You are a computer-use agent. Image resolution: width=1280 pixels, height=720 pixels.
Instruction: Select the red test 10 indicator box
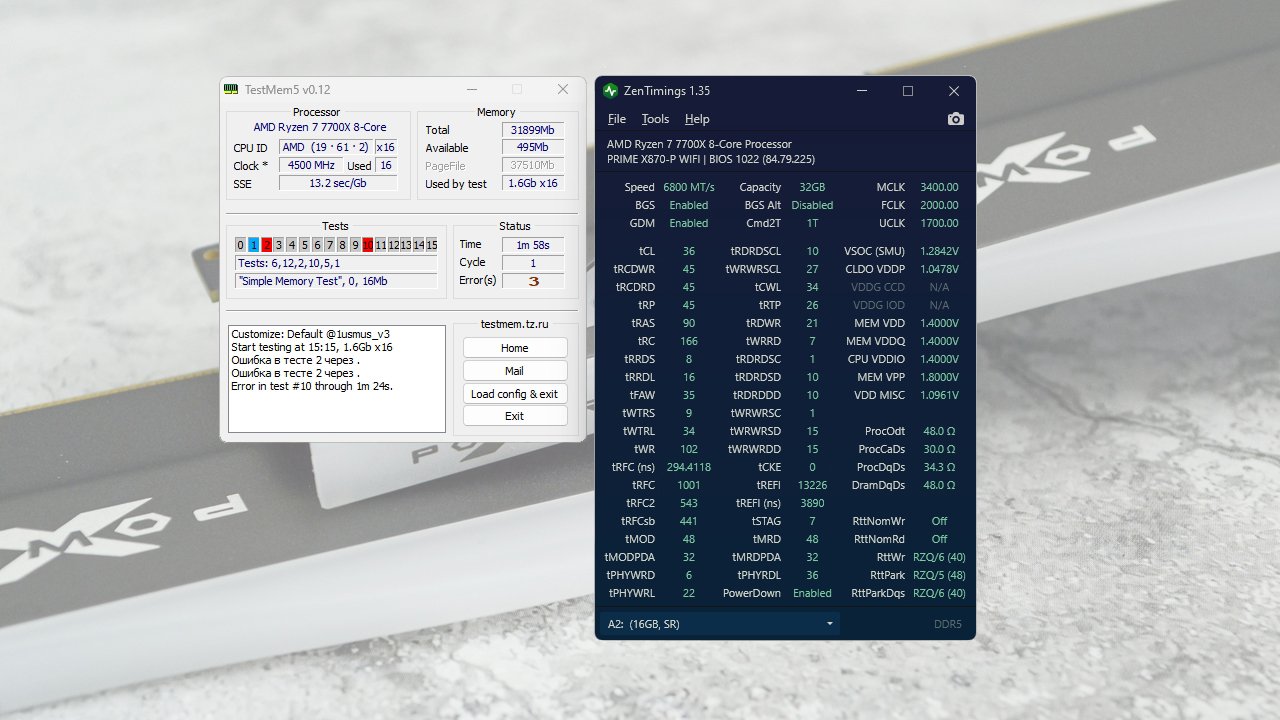tap(368, 245)
